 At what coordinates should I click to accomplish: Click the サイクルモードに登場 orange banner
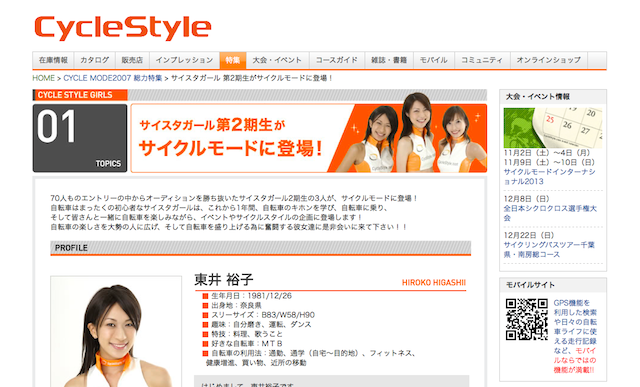309,138
